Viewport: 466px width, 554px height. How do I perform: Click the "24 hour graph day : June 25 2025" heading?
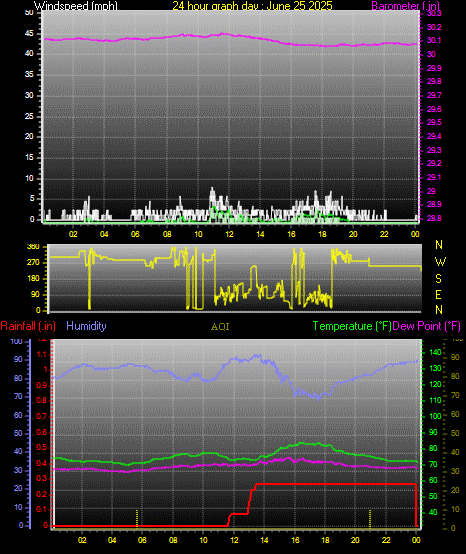pyautogui.click(x=252, y=6)
